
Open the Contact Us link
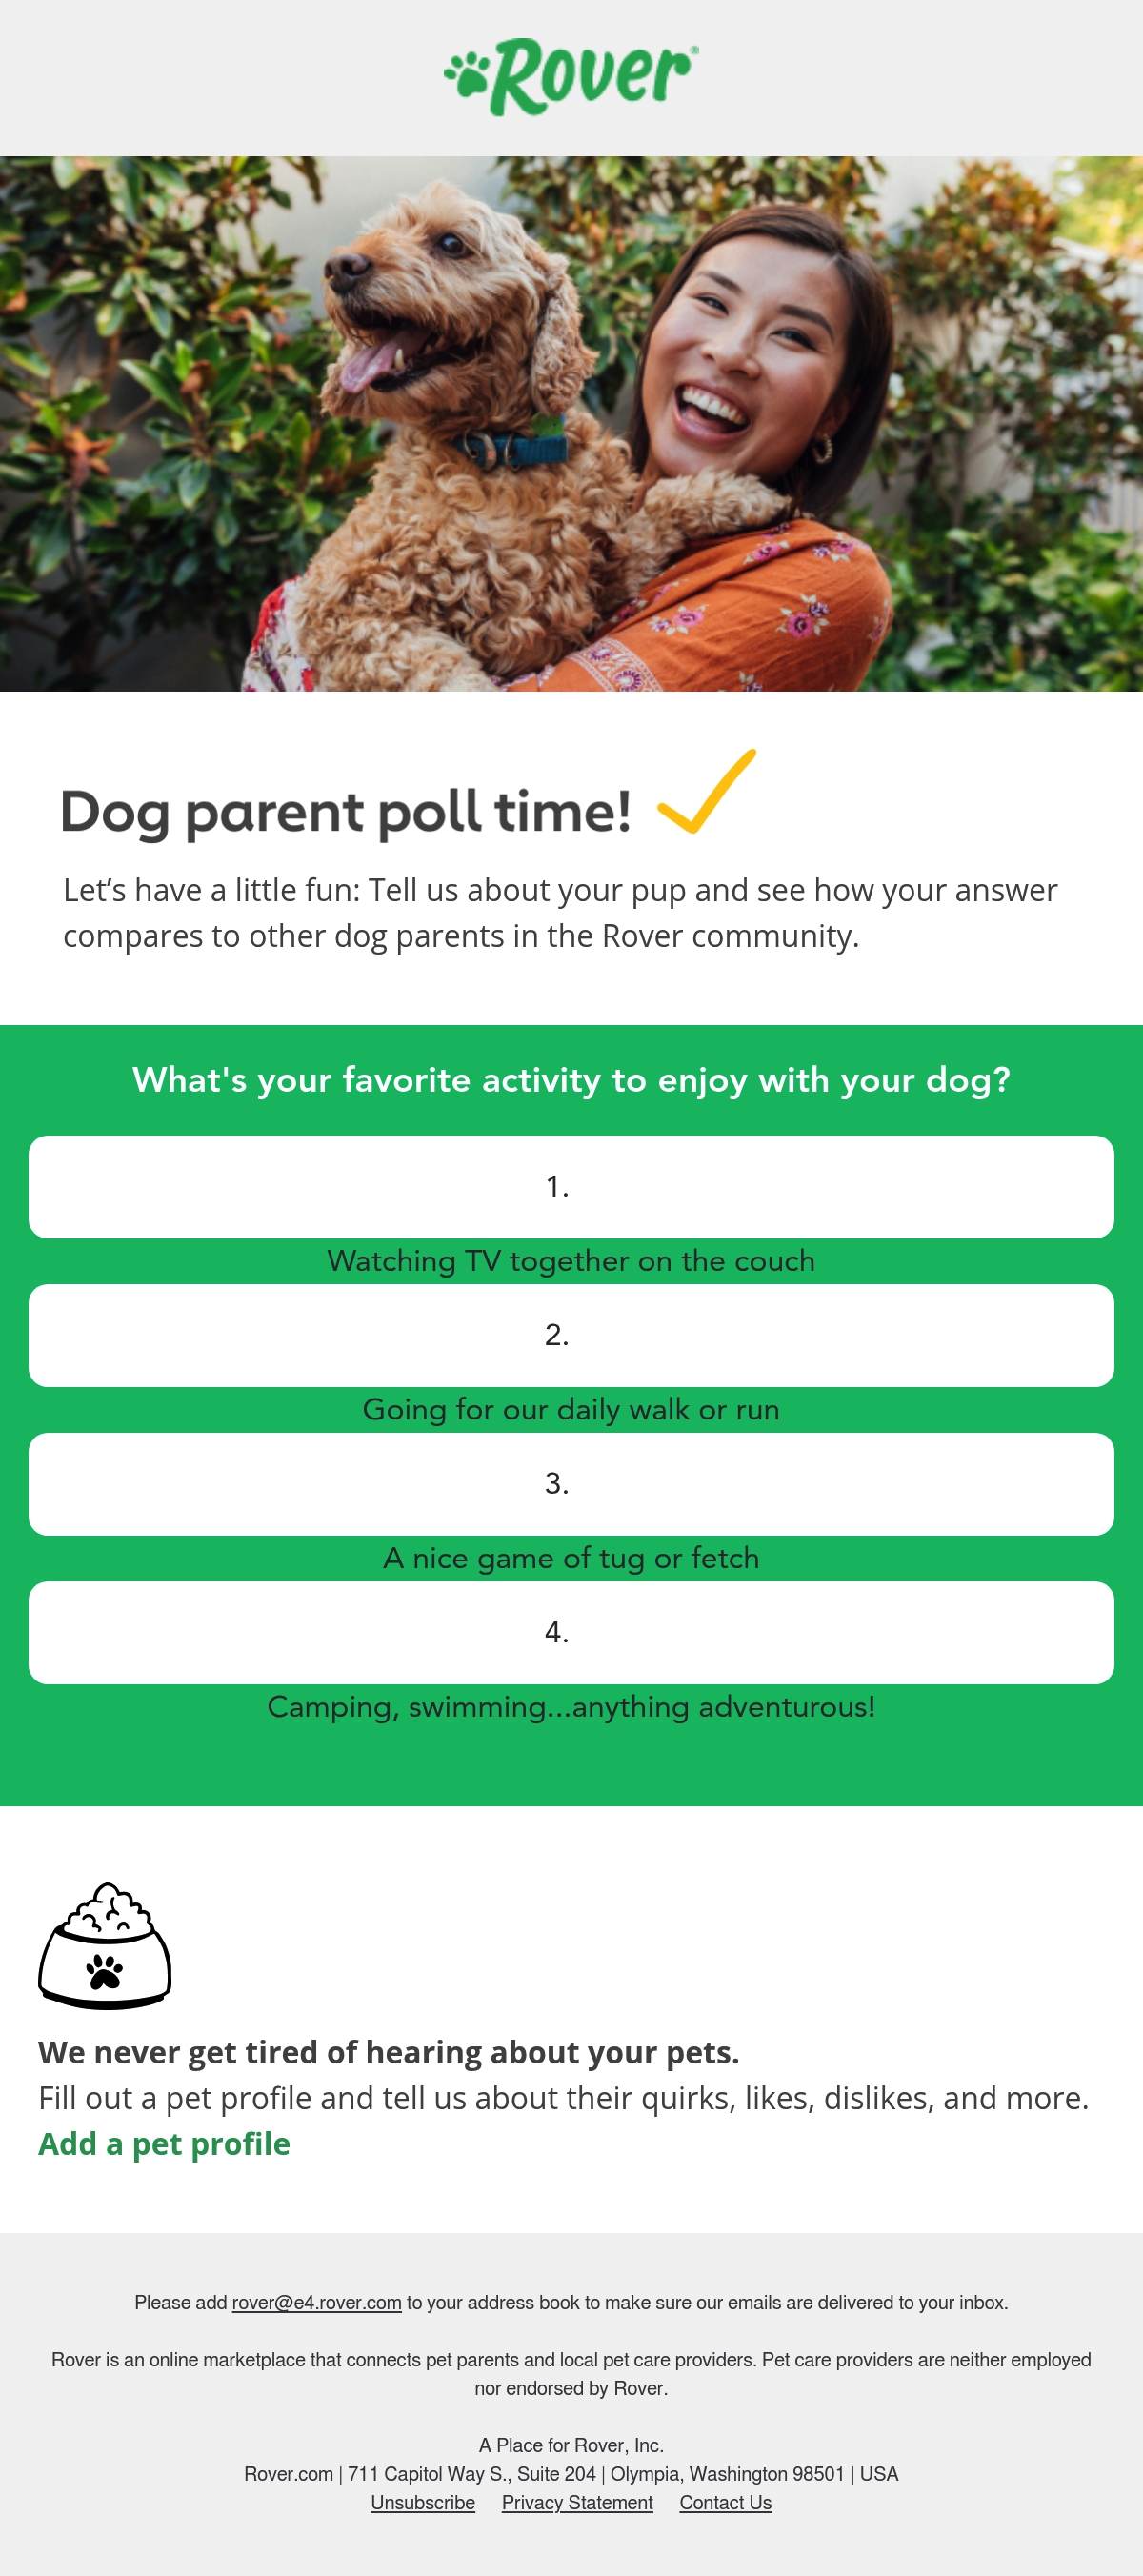[x=726, y=2502]
